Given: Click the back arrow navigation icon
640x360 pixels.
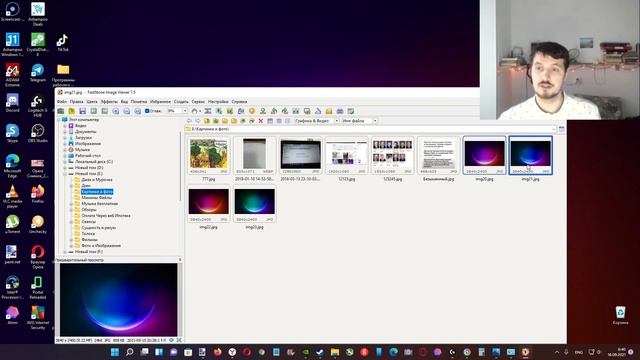Looking at the screenshot, I should point(189,121).
